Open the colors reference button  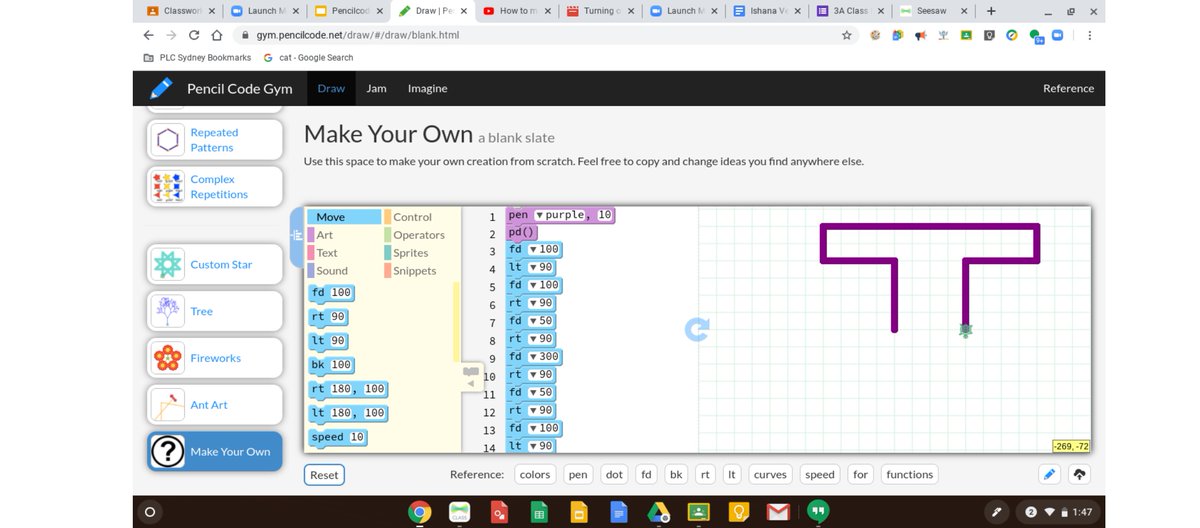tap(535, 475)
